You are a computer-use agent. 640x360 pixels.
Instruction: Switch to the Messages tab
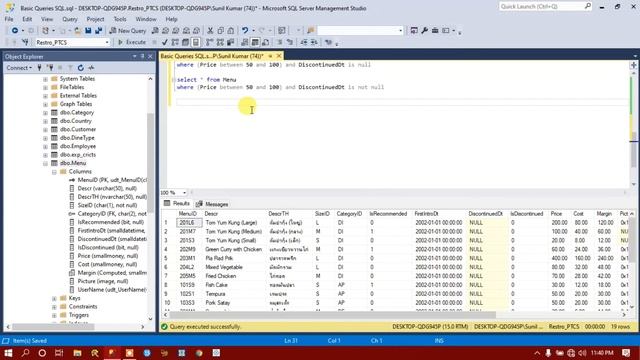click(x=212, y=204)
